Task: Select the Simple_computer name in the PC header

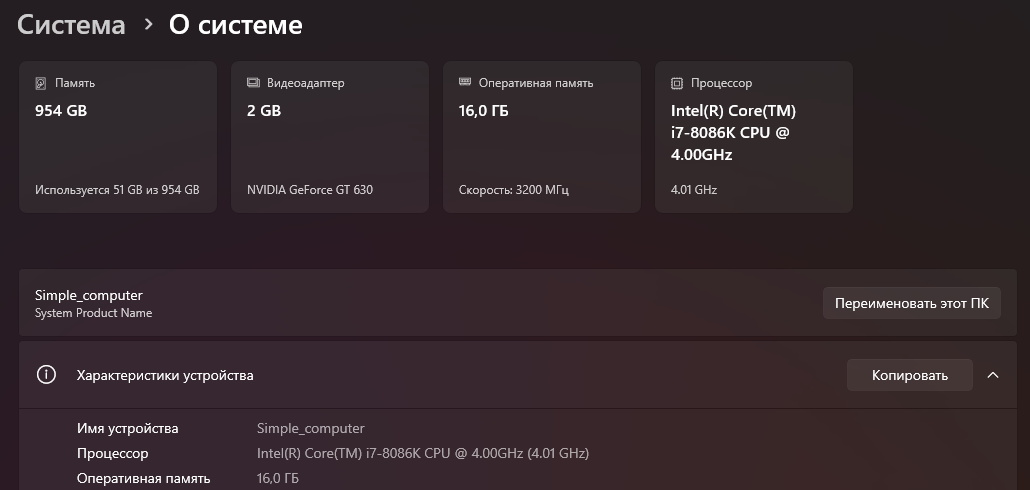Action: click(x=89, y=296)
